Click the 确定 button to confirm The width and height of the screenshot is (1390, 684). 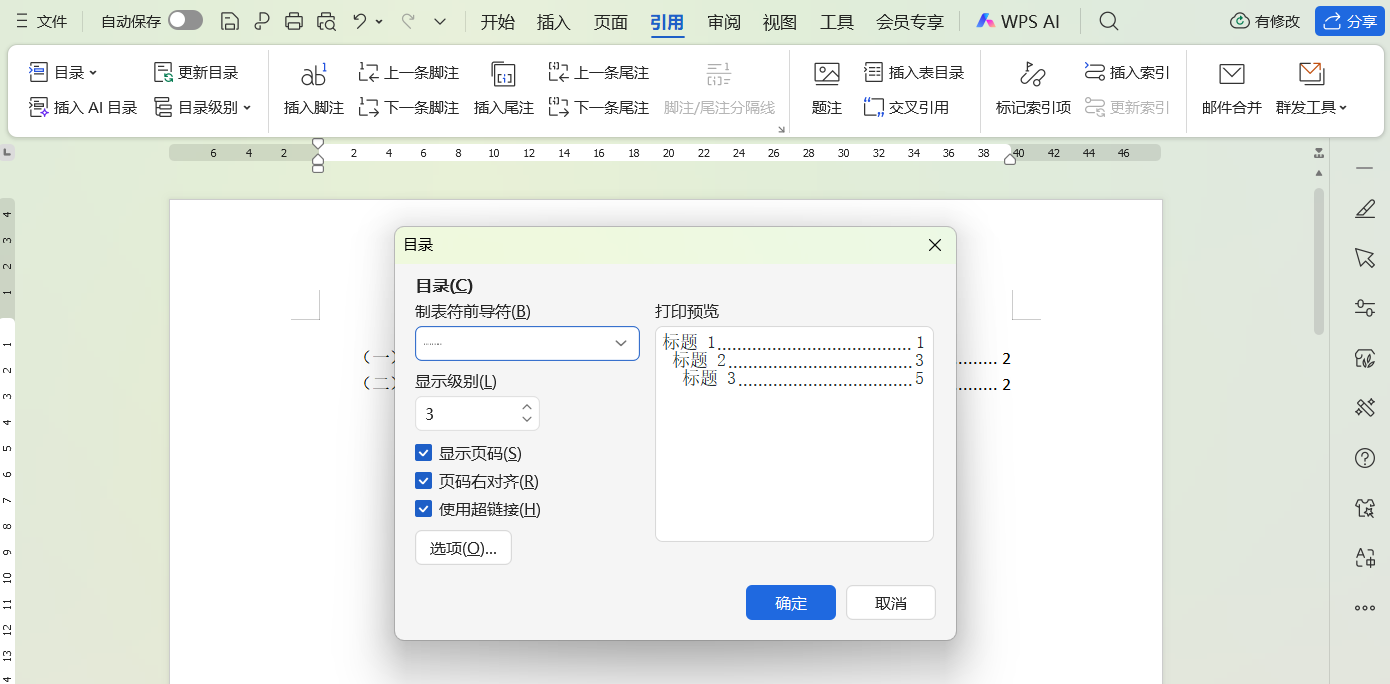(x=790, y=602)
